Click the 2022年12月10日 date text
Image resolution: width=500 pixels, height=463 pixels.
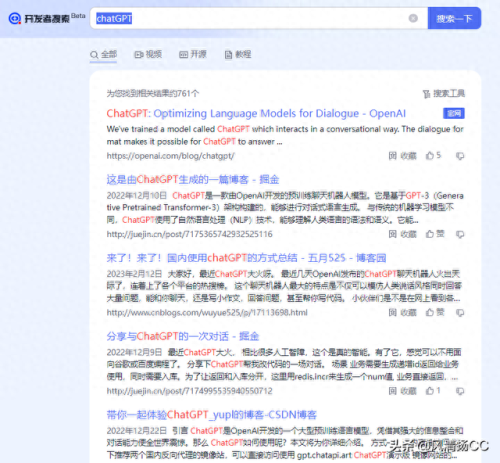137,196
